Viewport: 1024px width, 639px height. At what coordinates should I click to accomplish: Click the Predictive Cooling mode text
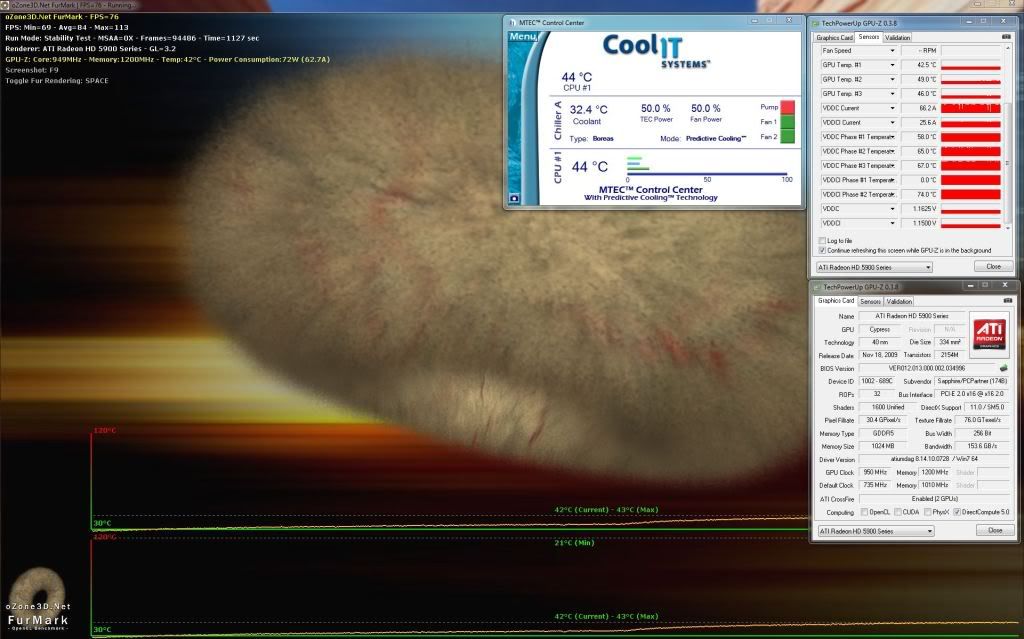[x=716, y=139]
